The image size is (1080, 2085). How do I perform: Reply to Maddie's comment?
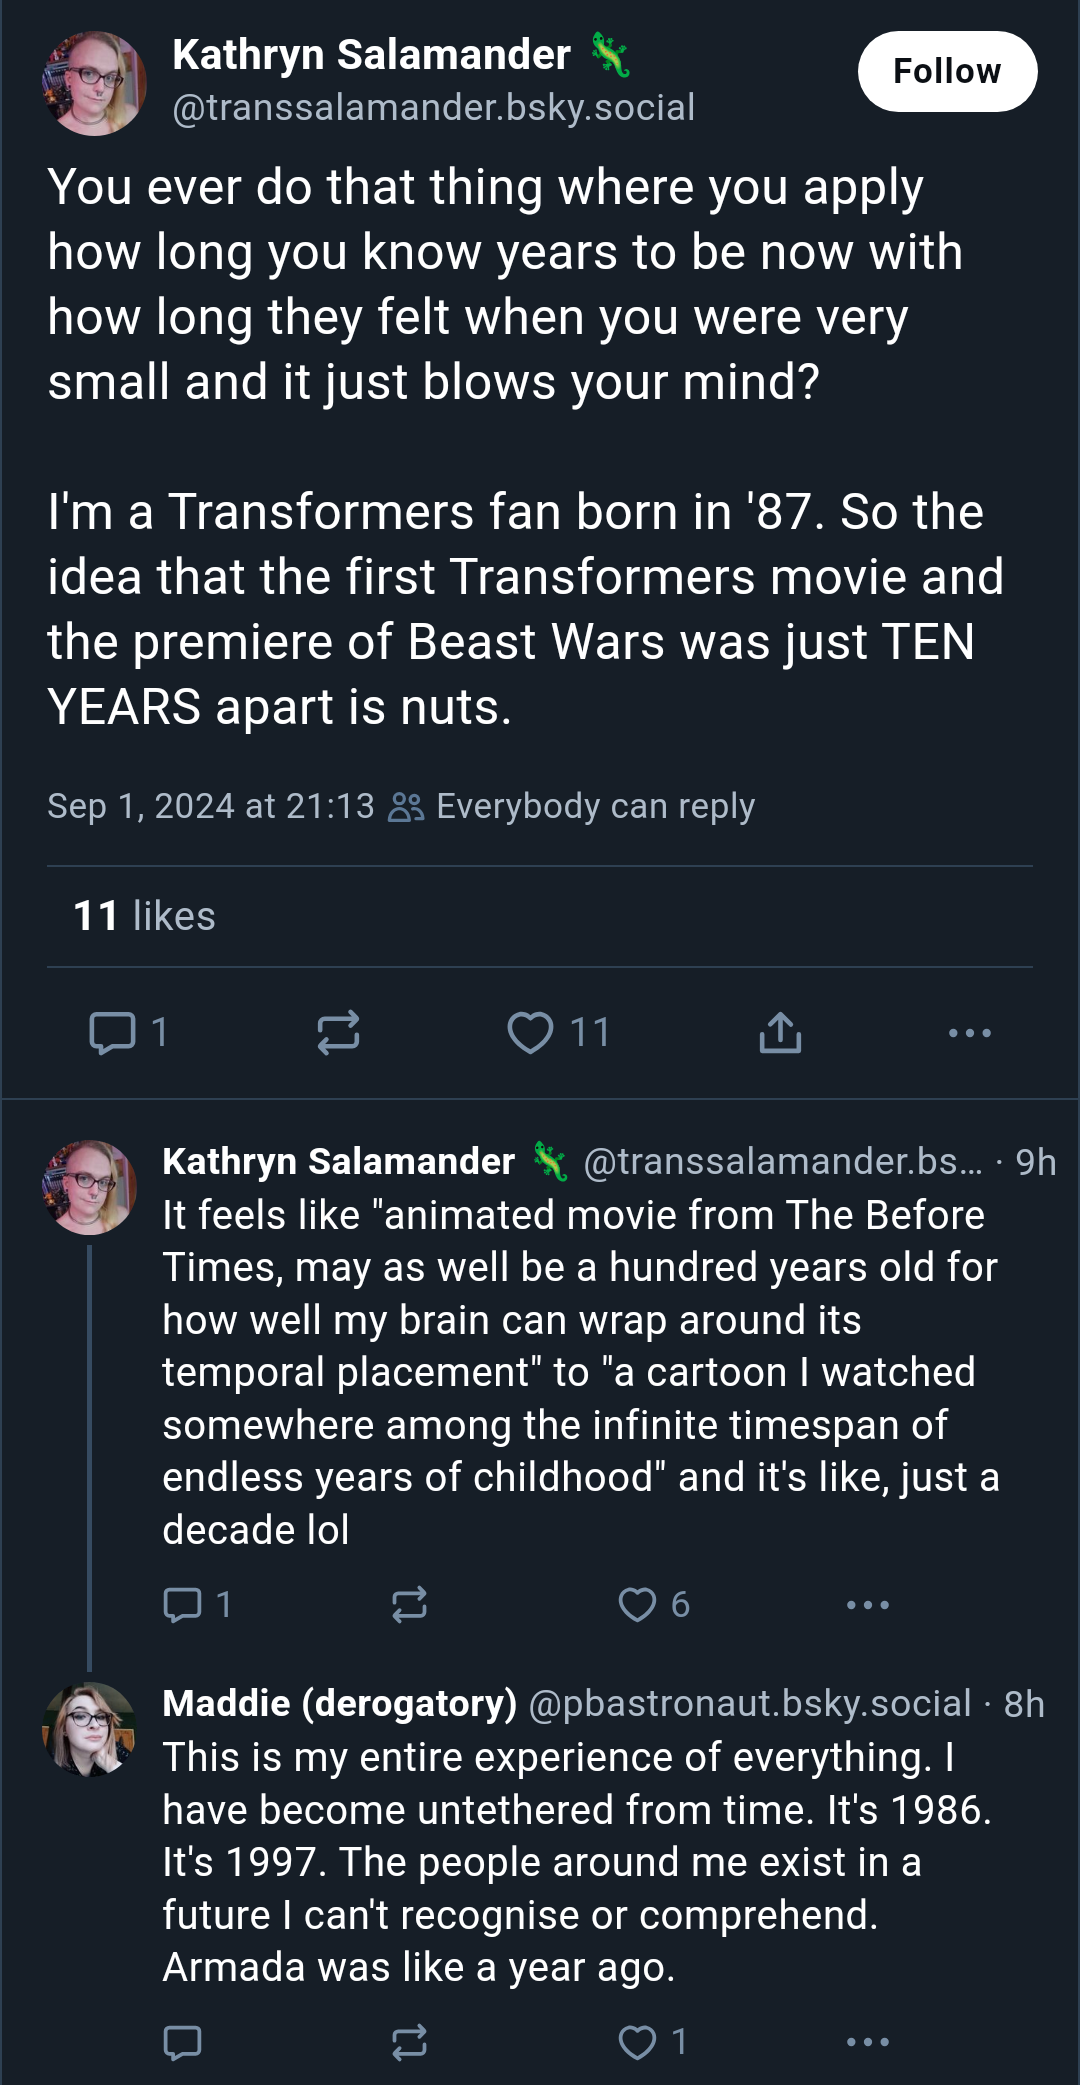click(x=182, y=2042)
